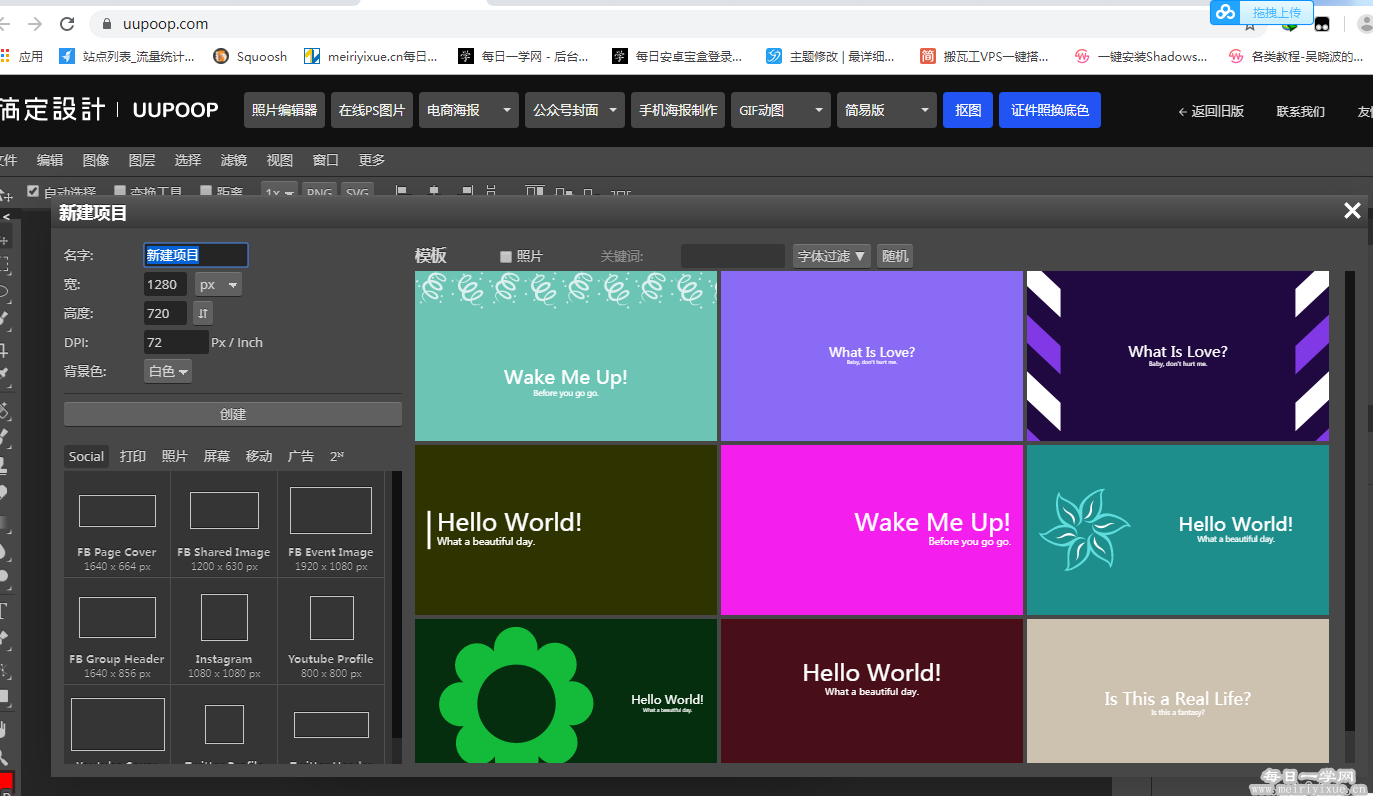
Task: Click the 证件照换底色 button
Action: 1050,110
